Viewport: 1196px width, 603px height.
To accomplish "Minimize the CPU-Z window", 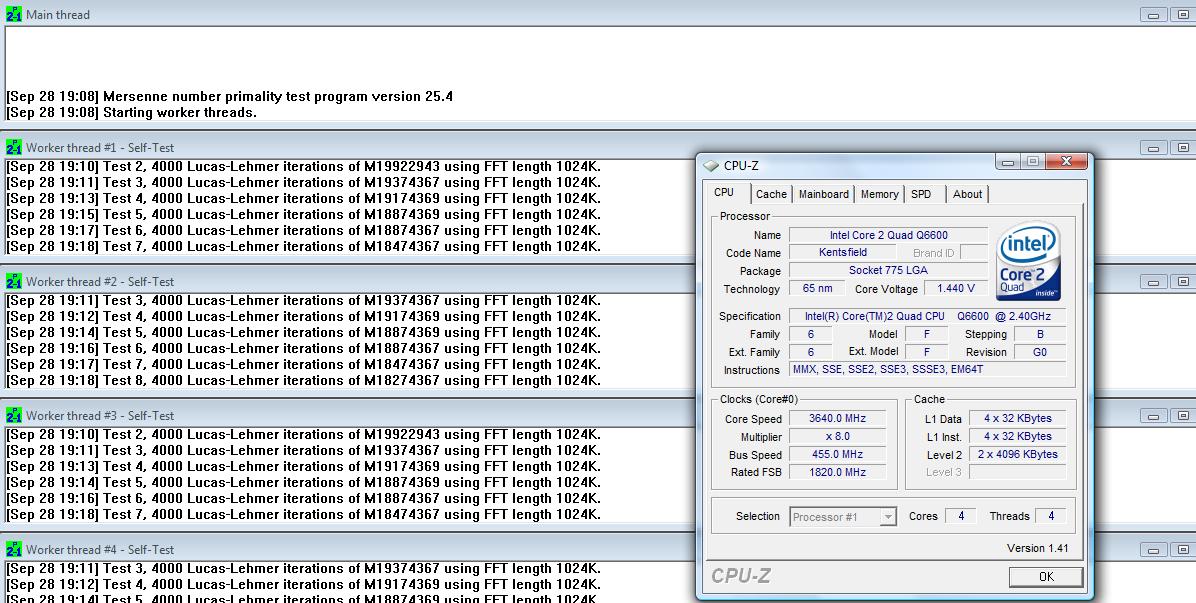I will [x=1008, y=162].
